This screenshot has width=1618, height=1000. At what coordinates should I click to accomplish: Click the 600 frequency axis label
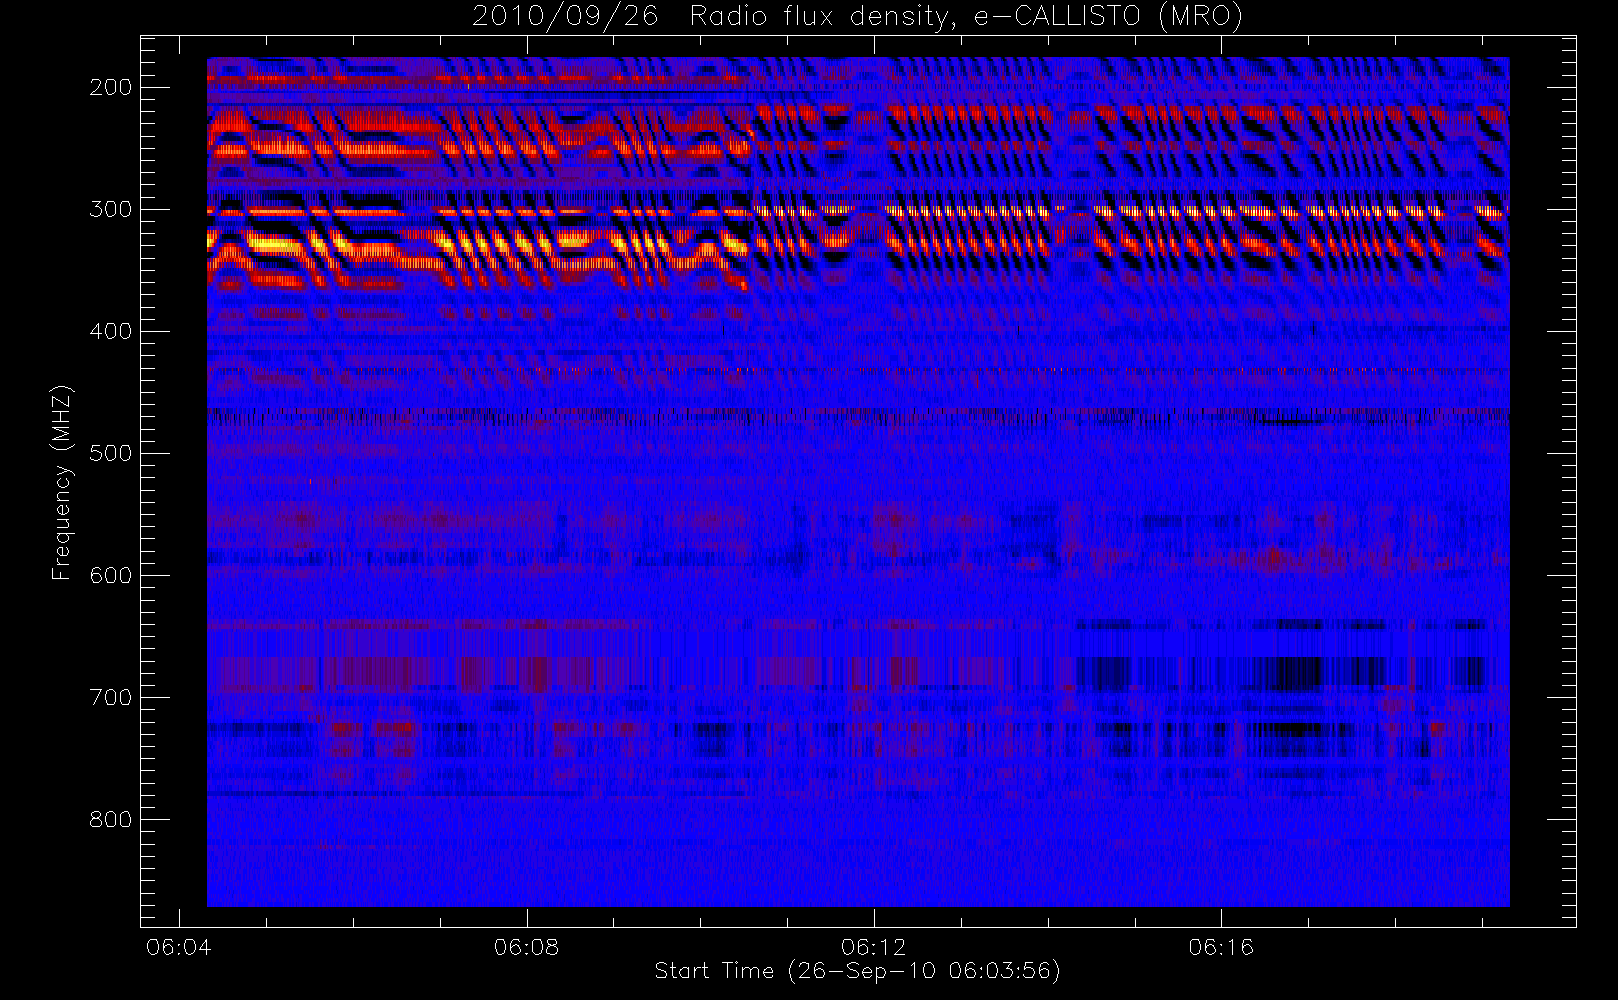[x=110, y=575]
